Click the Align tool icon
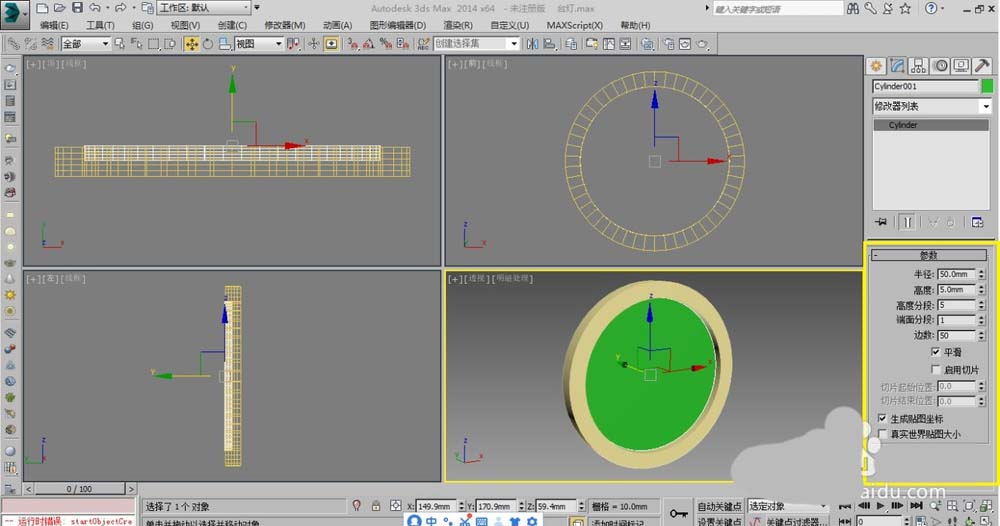This screenshot has width=1000, height=526. click(x=549, y=44)
